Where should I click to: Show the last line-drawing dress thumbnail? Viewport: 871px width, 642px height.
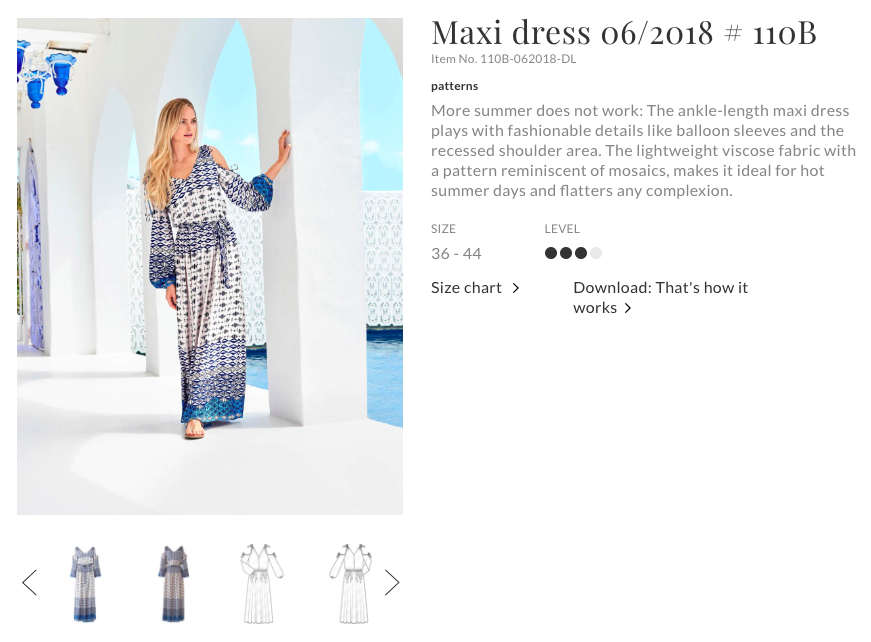pos(349,582)
